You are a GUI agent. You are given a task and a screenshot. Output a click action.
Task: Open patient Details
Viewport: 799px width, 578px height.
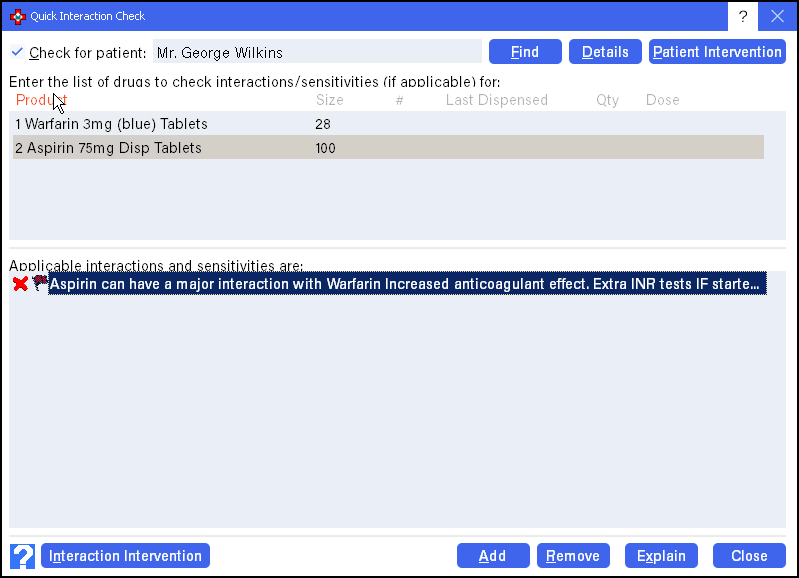(605, 52)
